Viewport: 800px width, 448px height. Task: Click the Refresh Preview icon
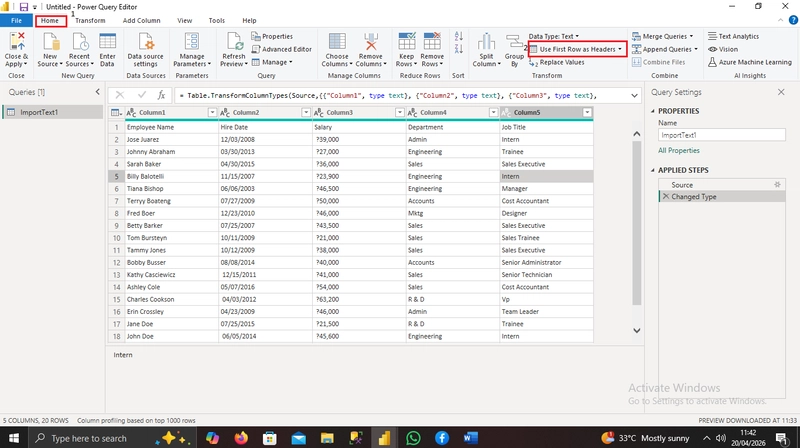tap(234, 42)
